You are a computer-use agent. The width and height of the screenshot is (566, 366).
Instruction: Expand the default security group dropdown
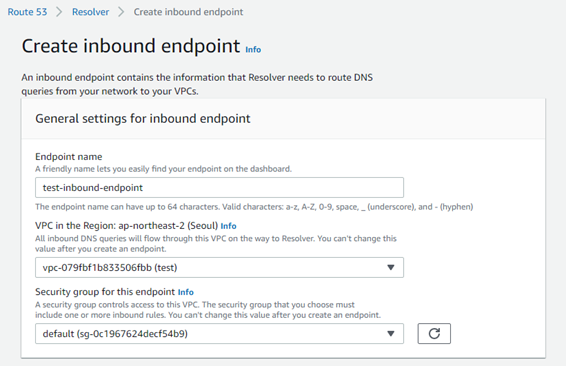pyautogui.click(x=219, y=334)
